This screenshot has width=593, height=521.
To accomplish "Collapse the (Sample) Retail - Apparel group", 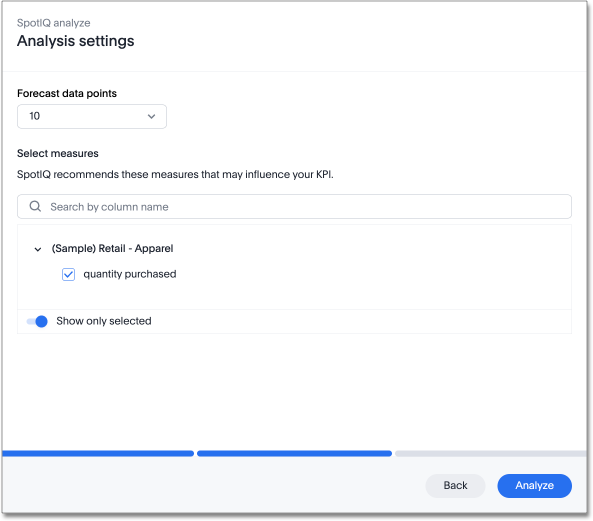I will point(38,249).
